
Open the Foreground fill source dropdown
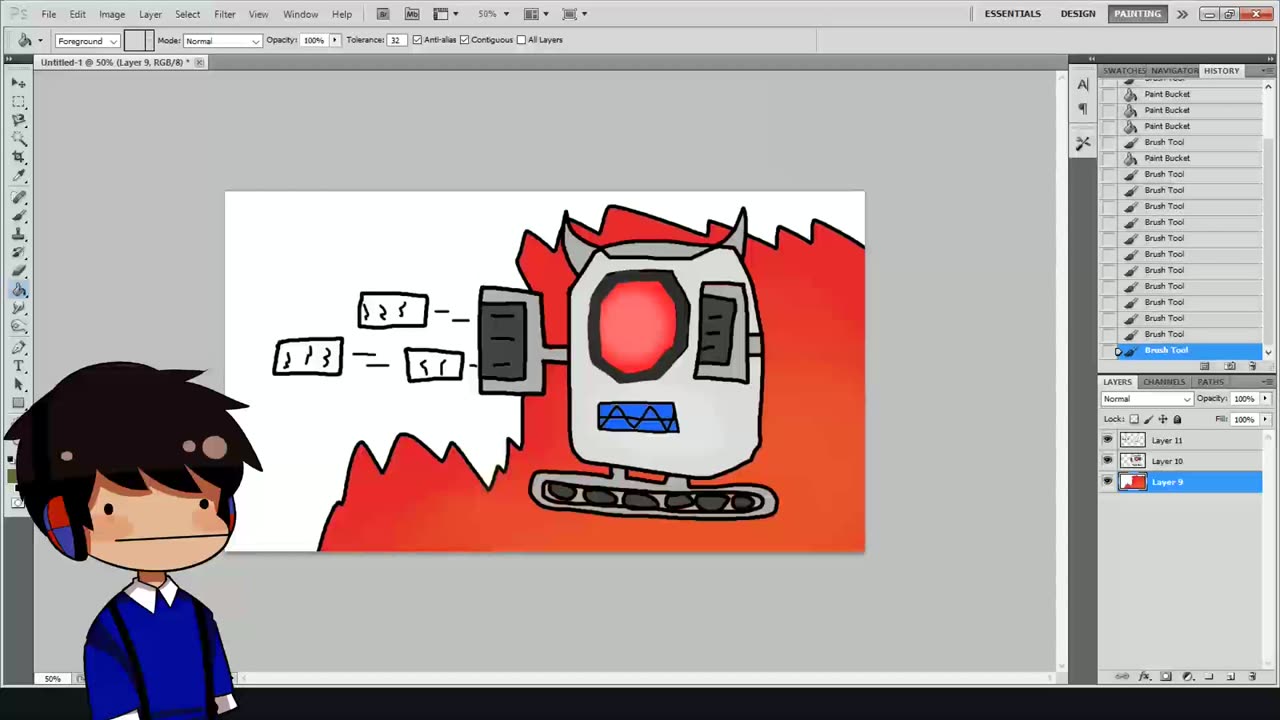87,41
